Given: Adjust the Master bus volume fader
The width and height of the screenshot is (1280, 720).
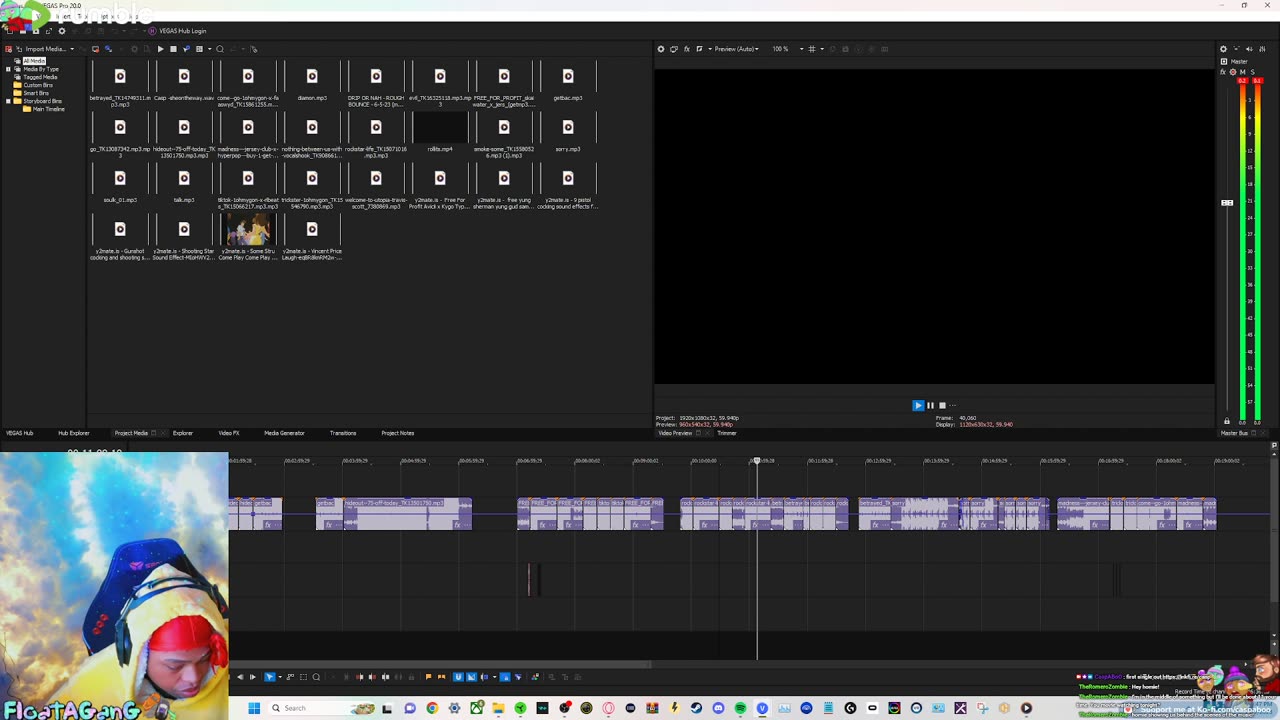Looking at the screenshot, I should click(1227, 203).
